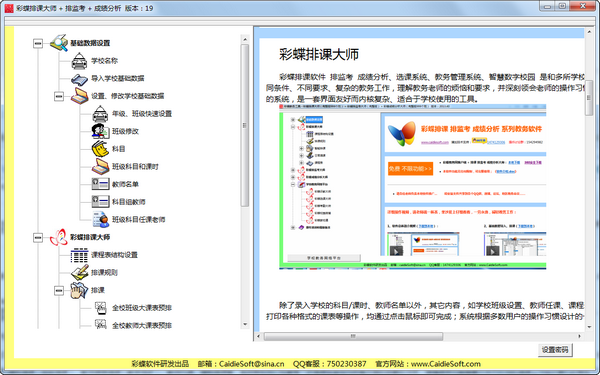The height and width of the screenshot is (375, 600).
Task: Click the embedded software screenshot image
Action: click(x=412, y=186)
